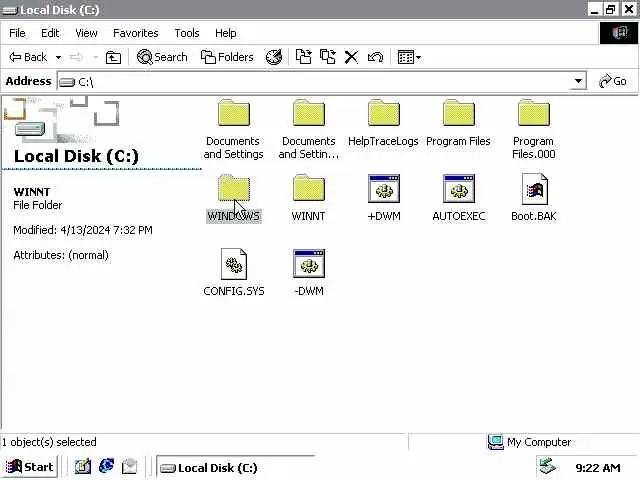
Task: Open the Help menu
Action: (x=226, y=33)
